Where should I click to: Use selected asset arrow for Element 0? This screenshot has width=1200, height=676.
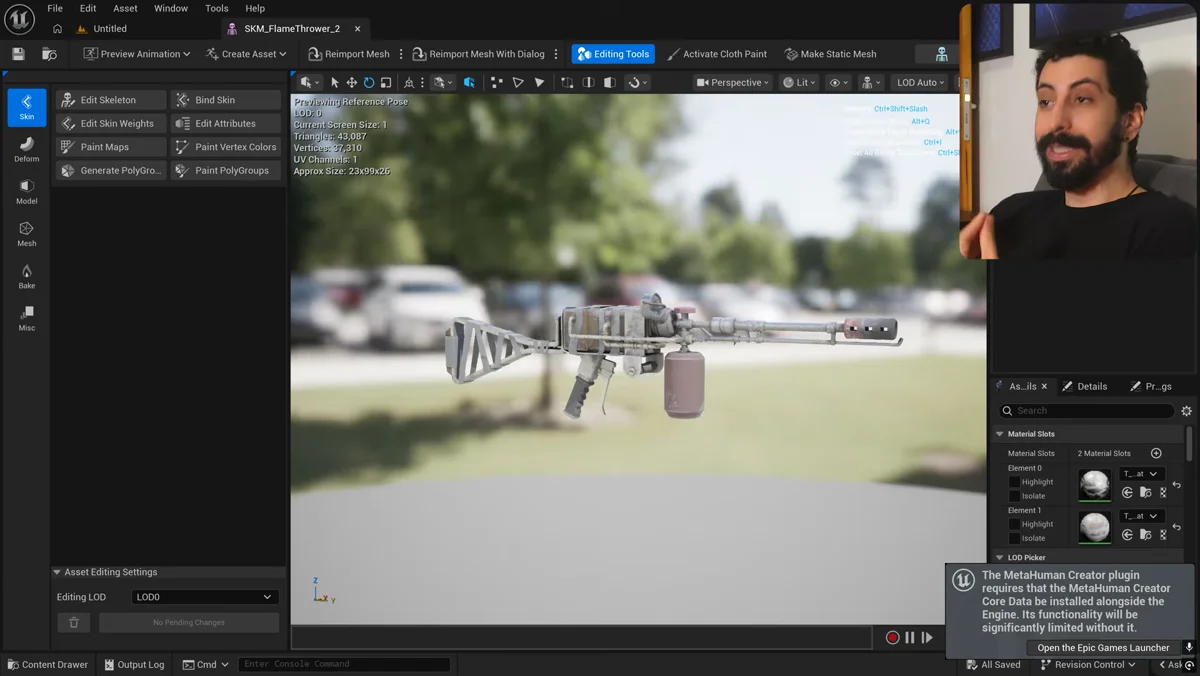tap(1128, 492)
